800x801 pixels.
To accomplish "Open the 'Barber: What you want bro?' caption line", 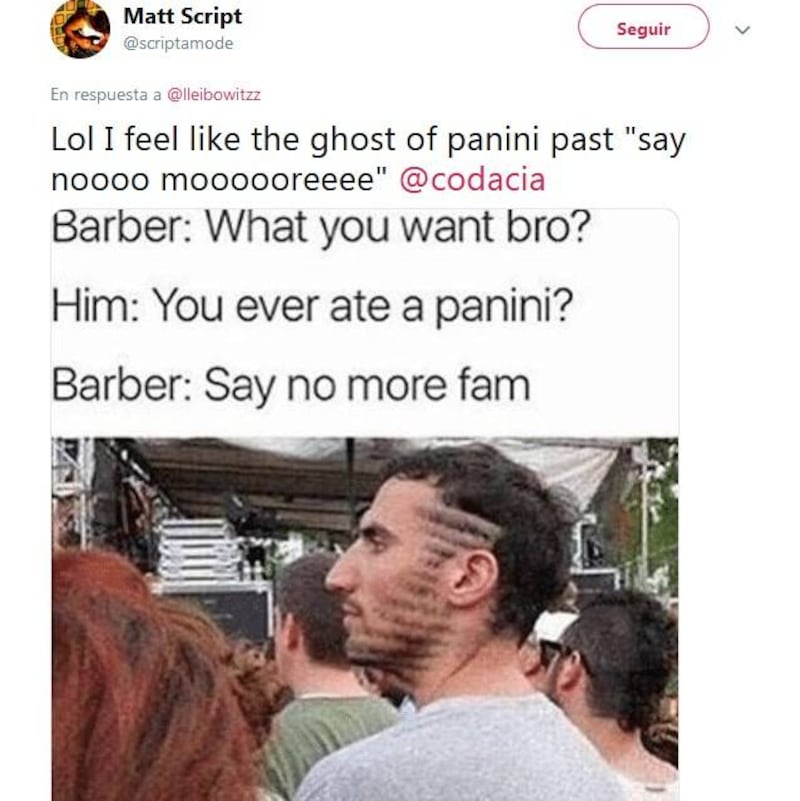I will coord(321,227).
